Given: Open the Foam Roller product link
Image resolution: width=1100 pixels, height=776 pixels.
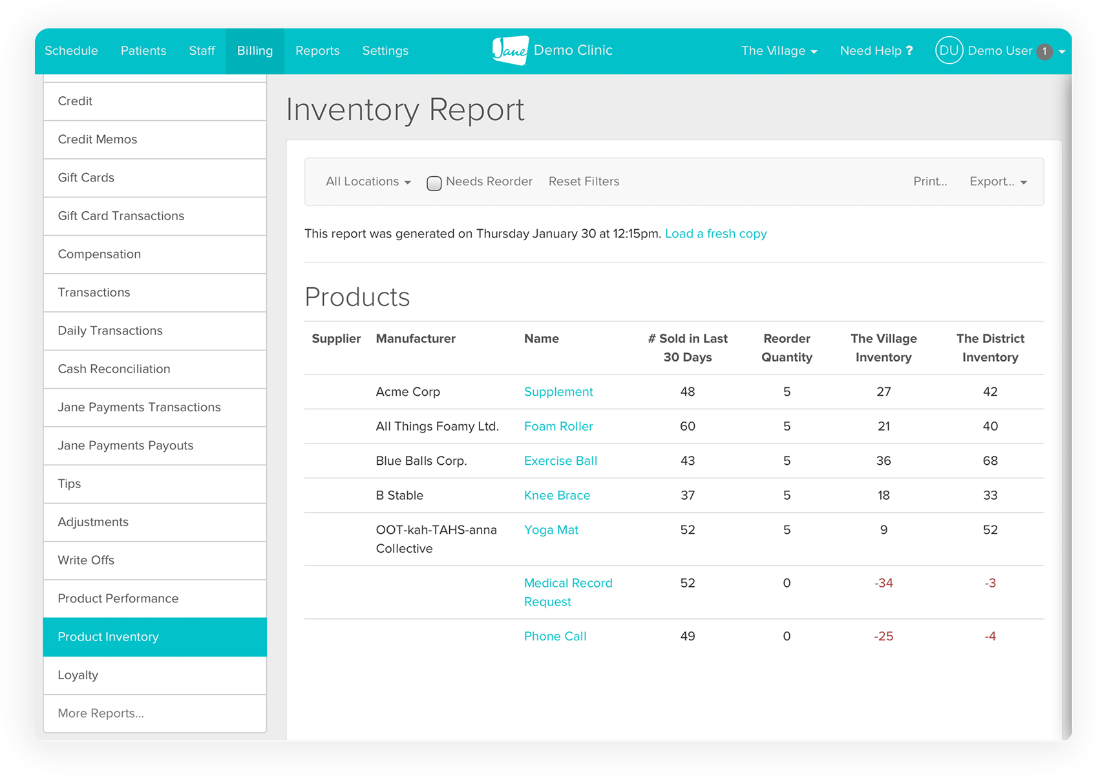Looking at the screenshot, I should click(558, 426).
